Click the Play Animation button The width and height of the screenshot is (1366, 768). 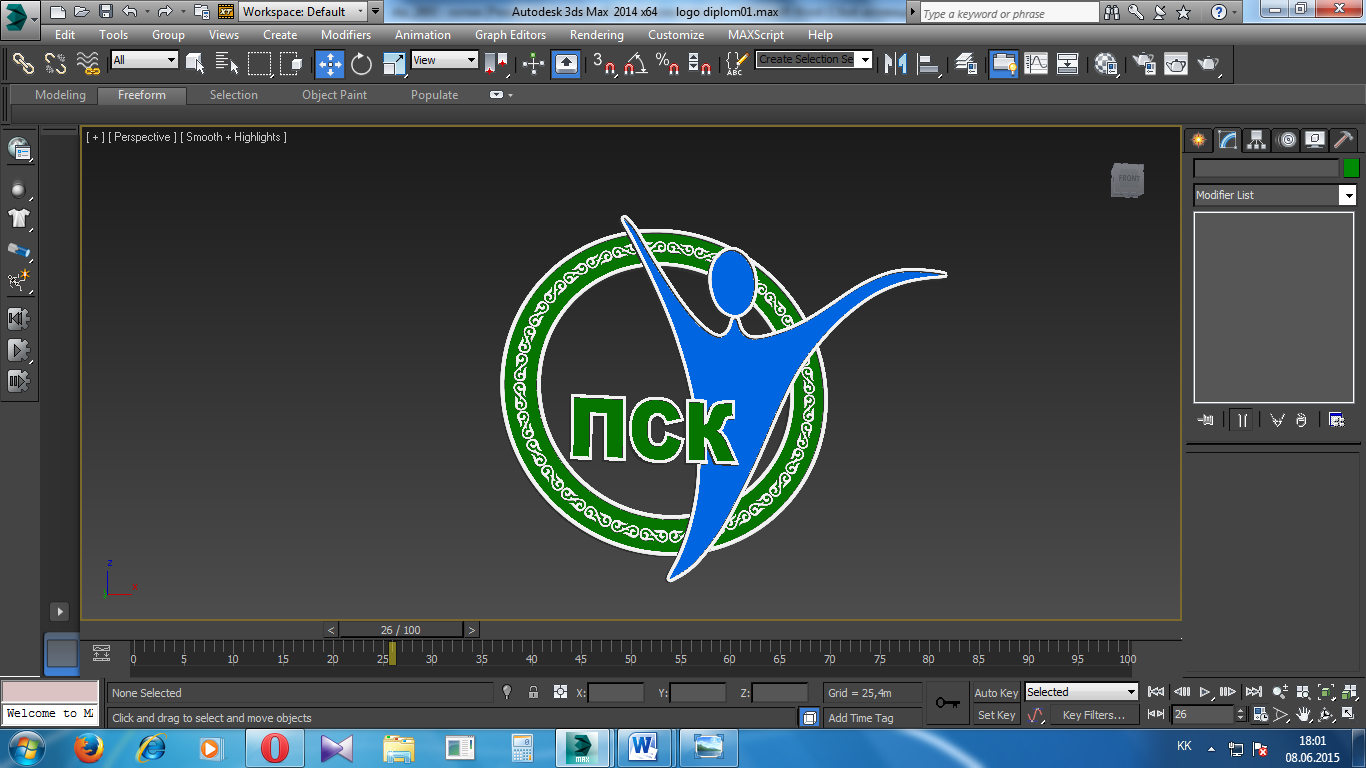click(1206, 691)
